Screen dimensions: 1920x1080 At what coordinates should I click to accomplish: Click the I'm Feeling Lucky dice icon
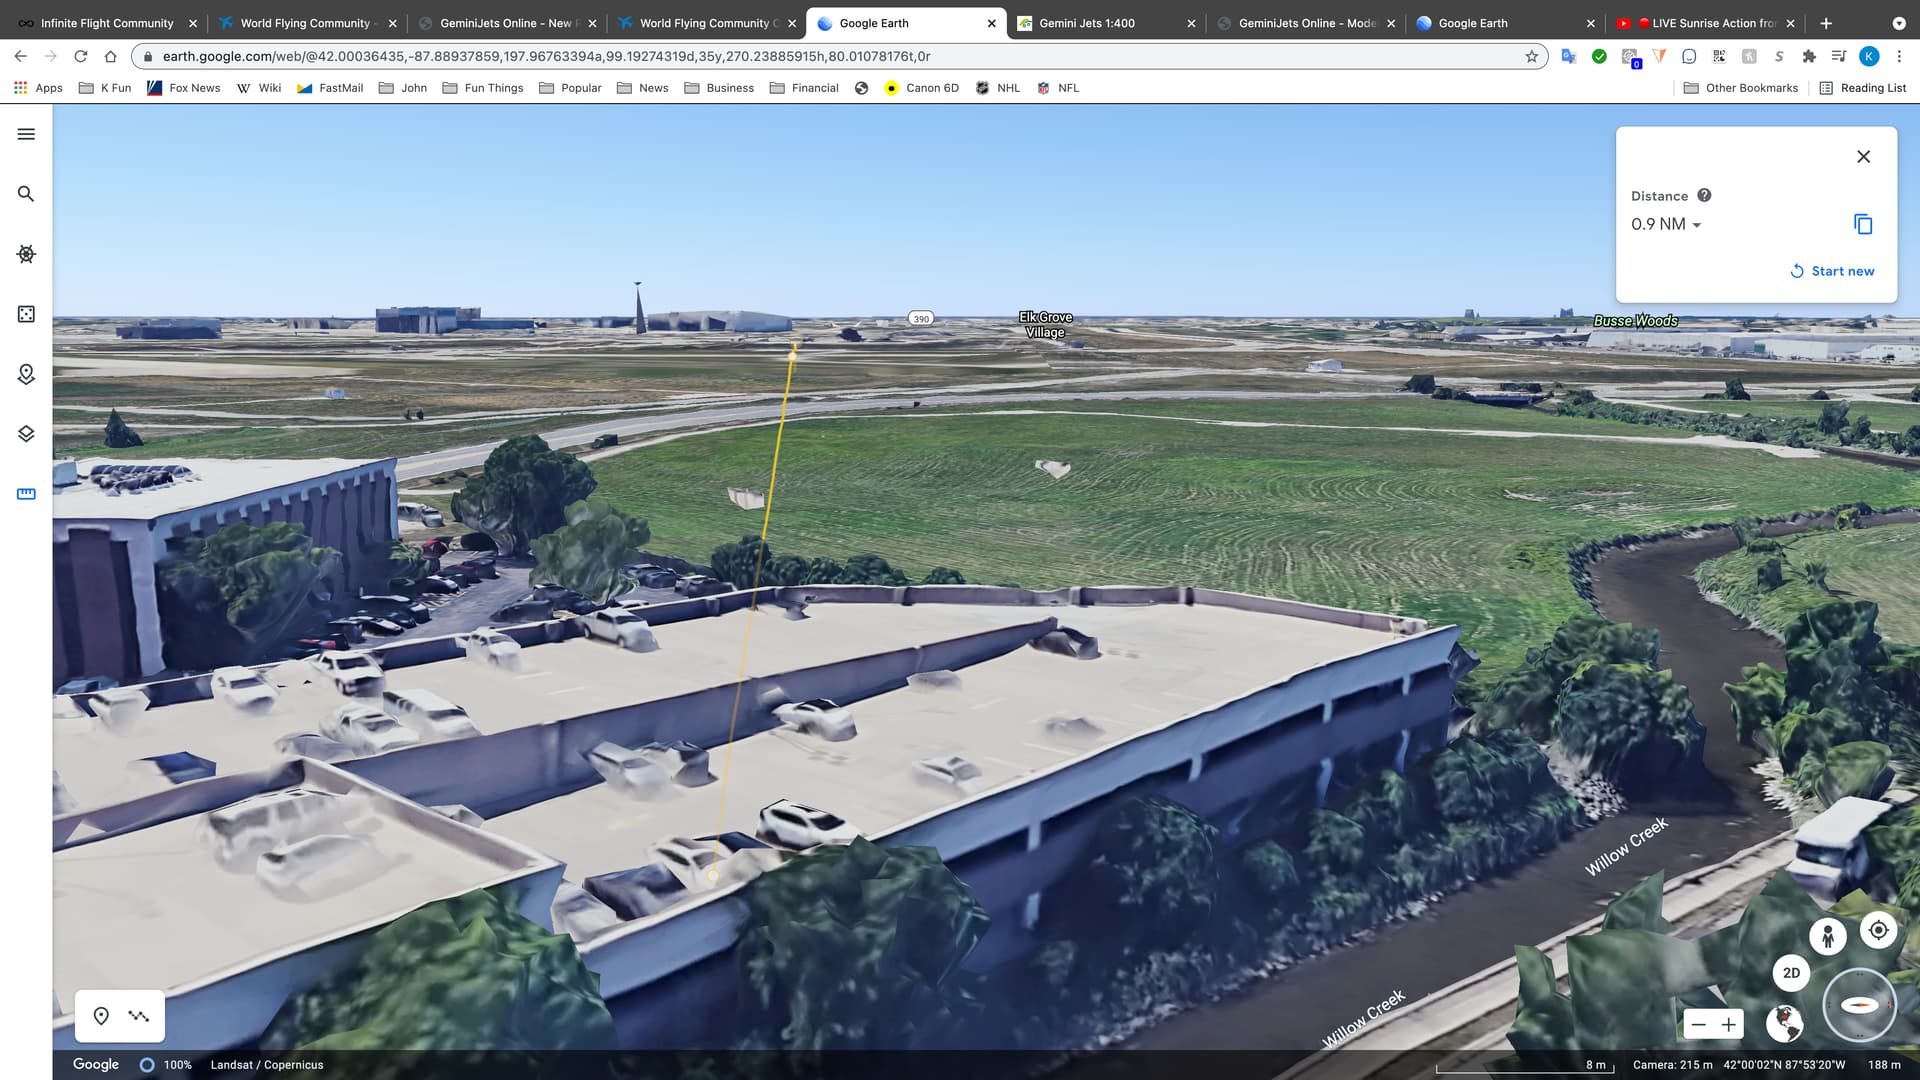26,314
